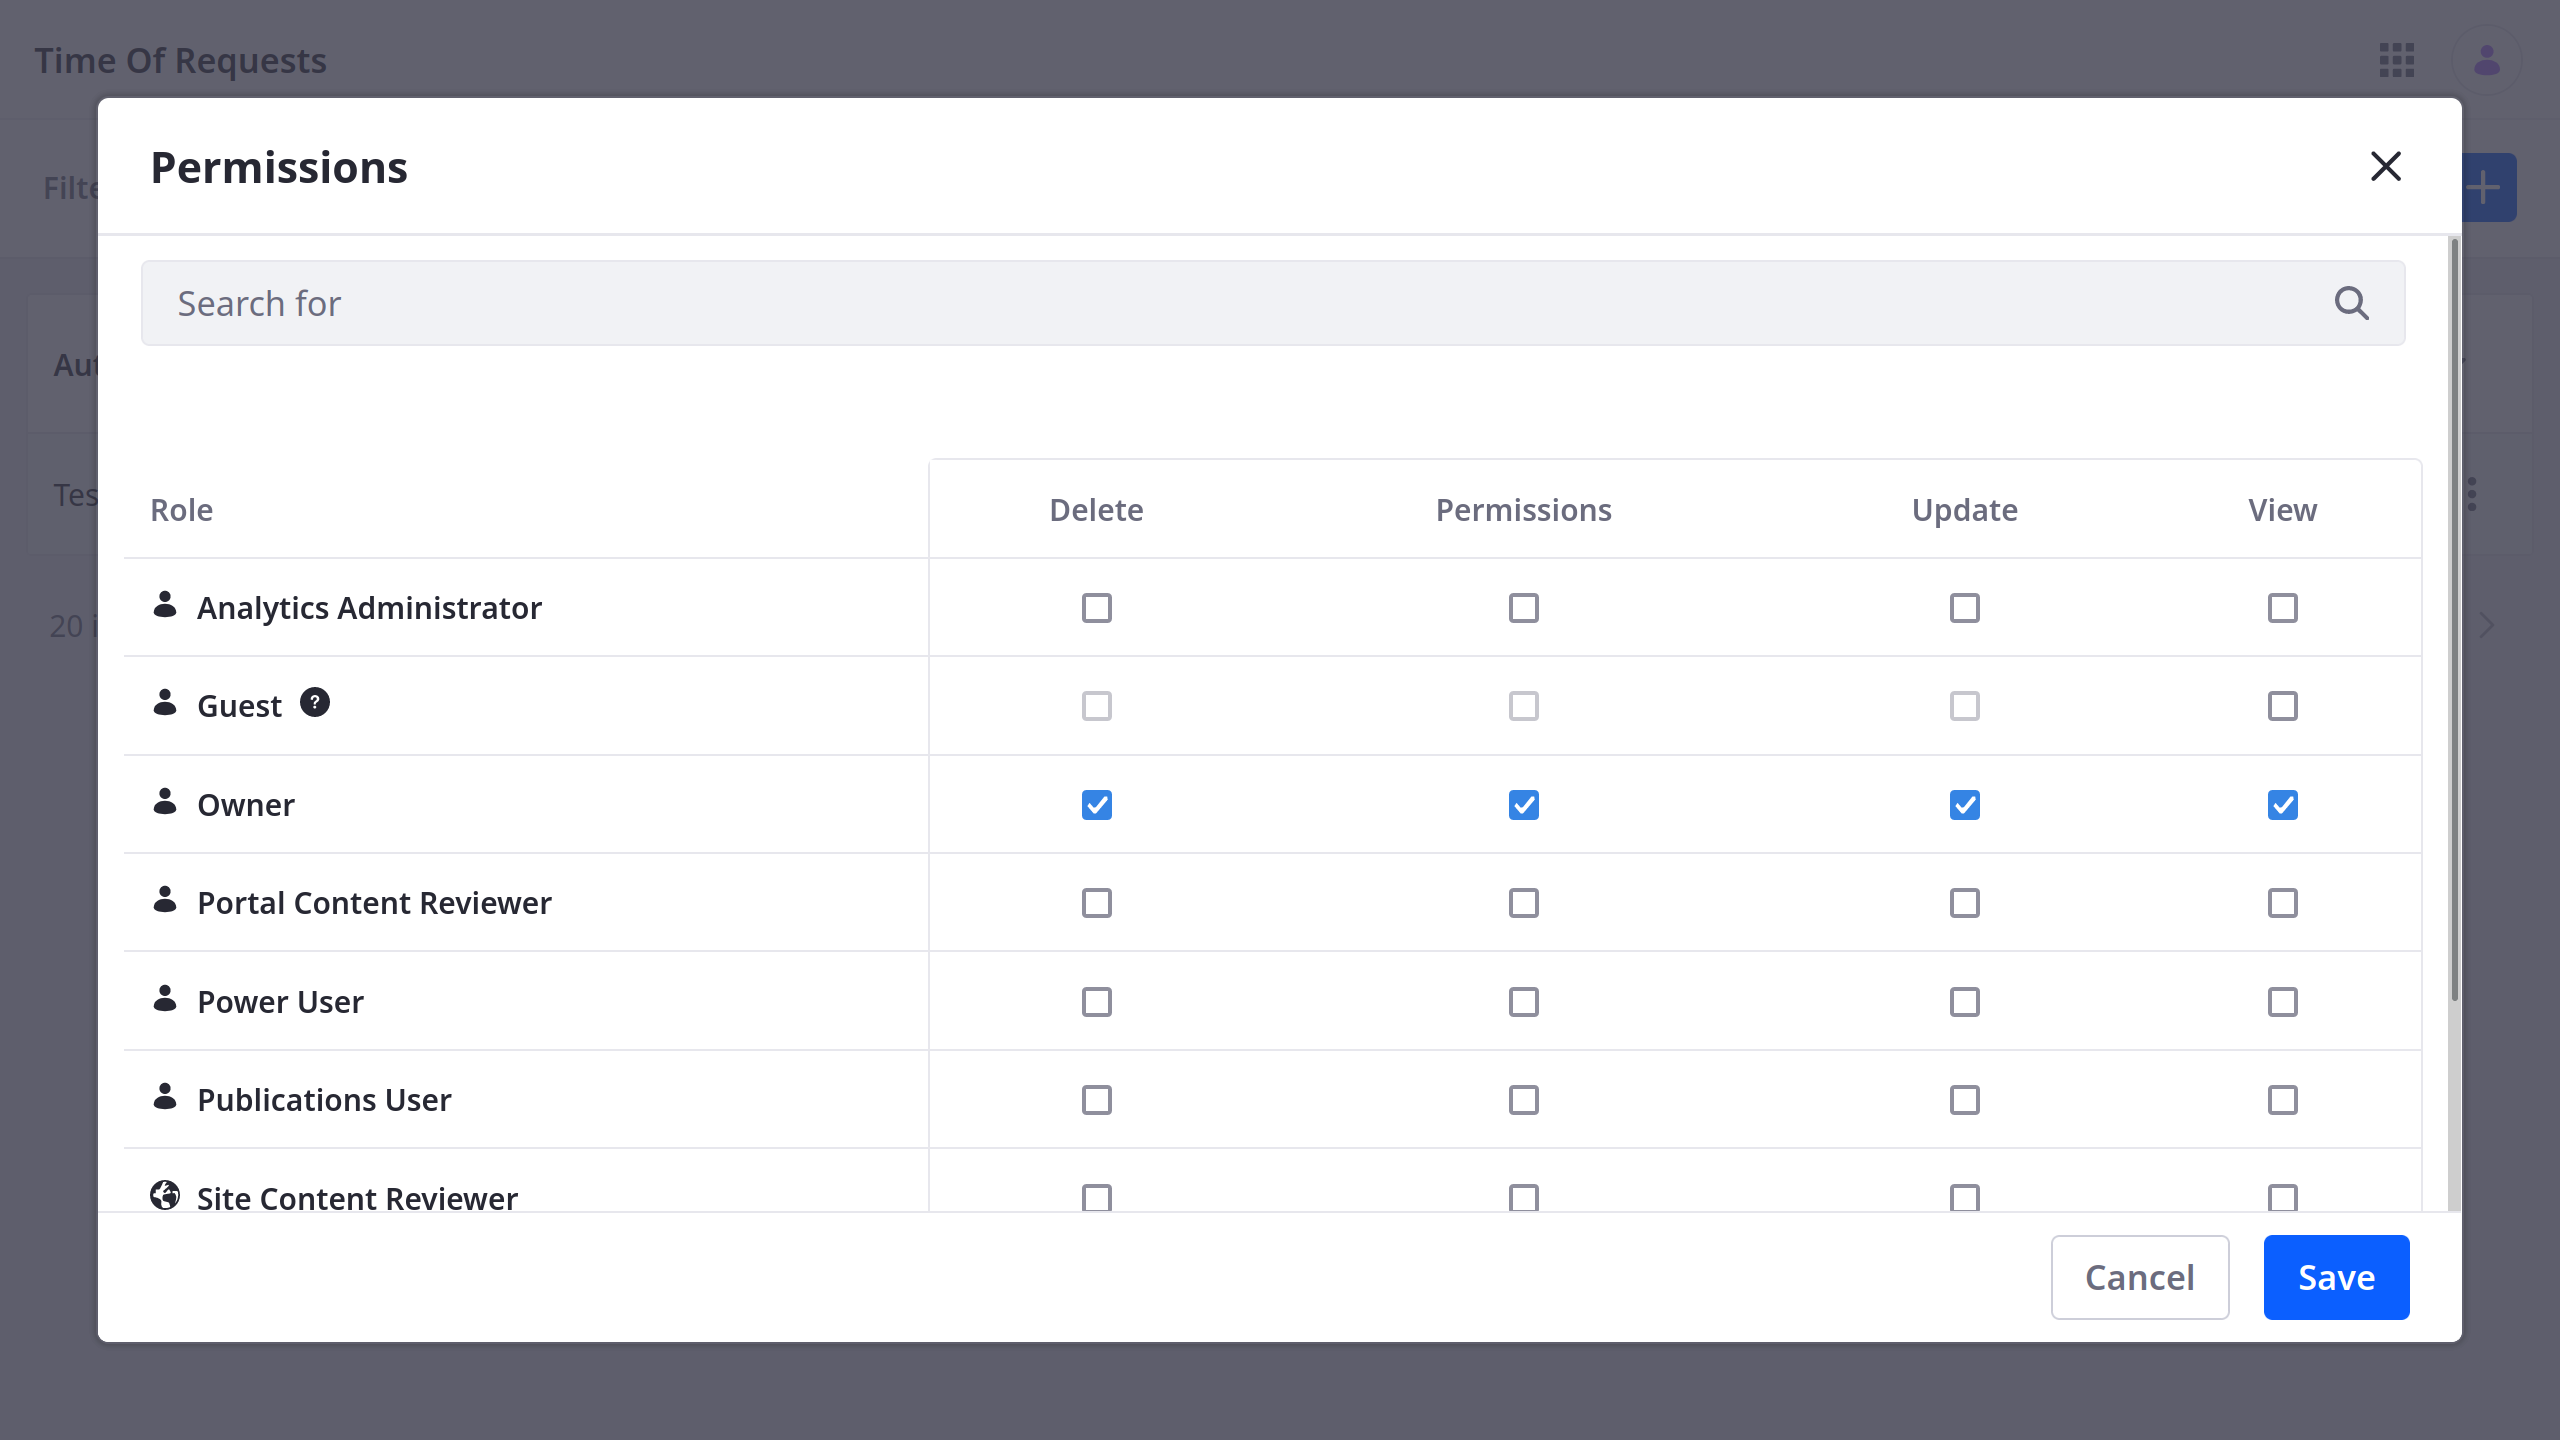Click the Owner role user icon
The image size is (2560, 1440).
click(165, 801)
